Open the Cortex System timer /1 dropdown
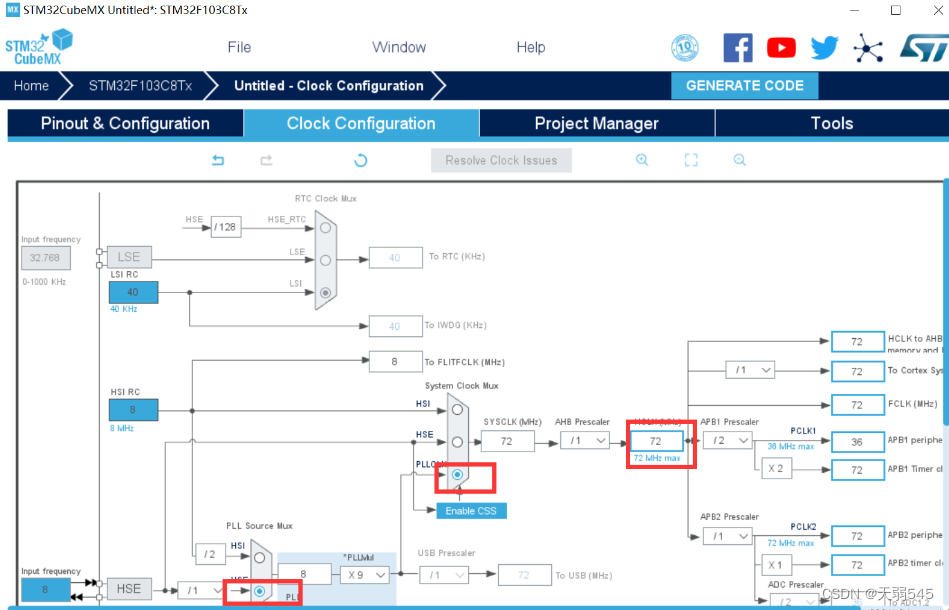Screen dimensions: 949x610 pyautogui.click(x=750, y=370)
